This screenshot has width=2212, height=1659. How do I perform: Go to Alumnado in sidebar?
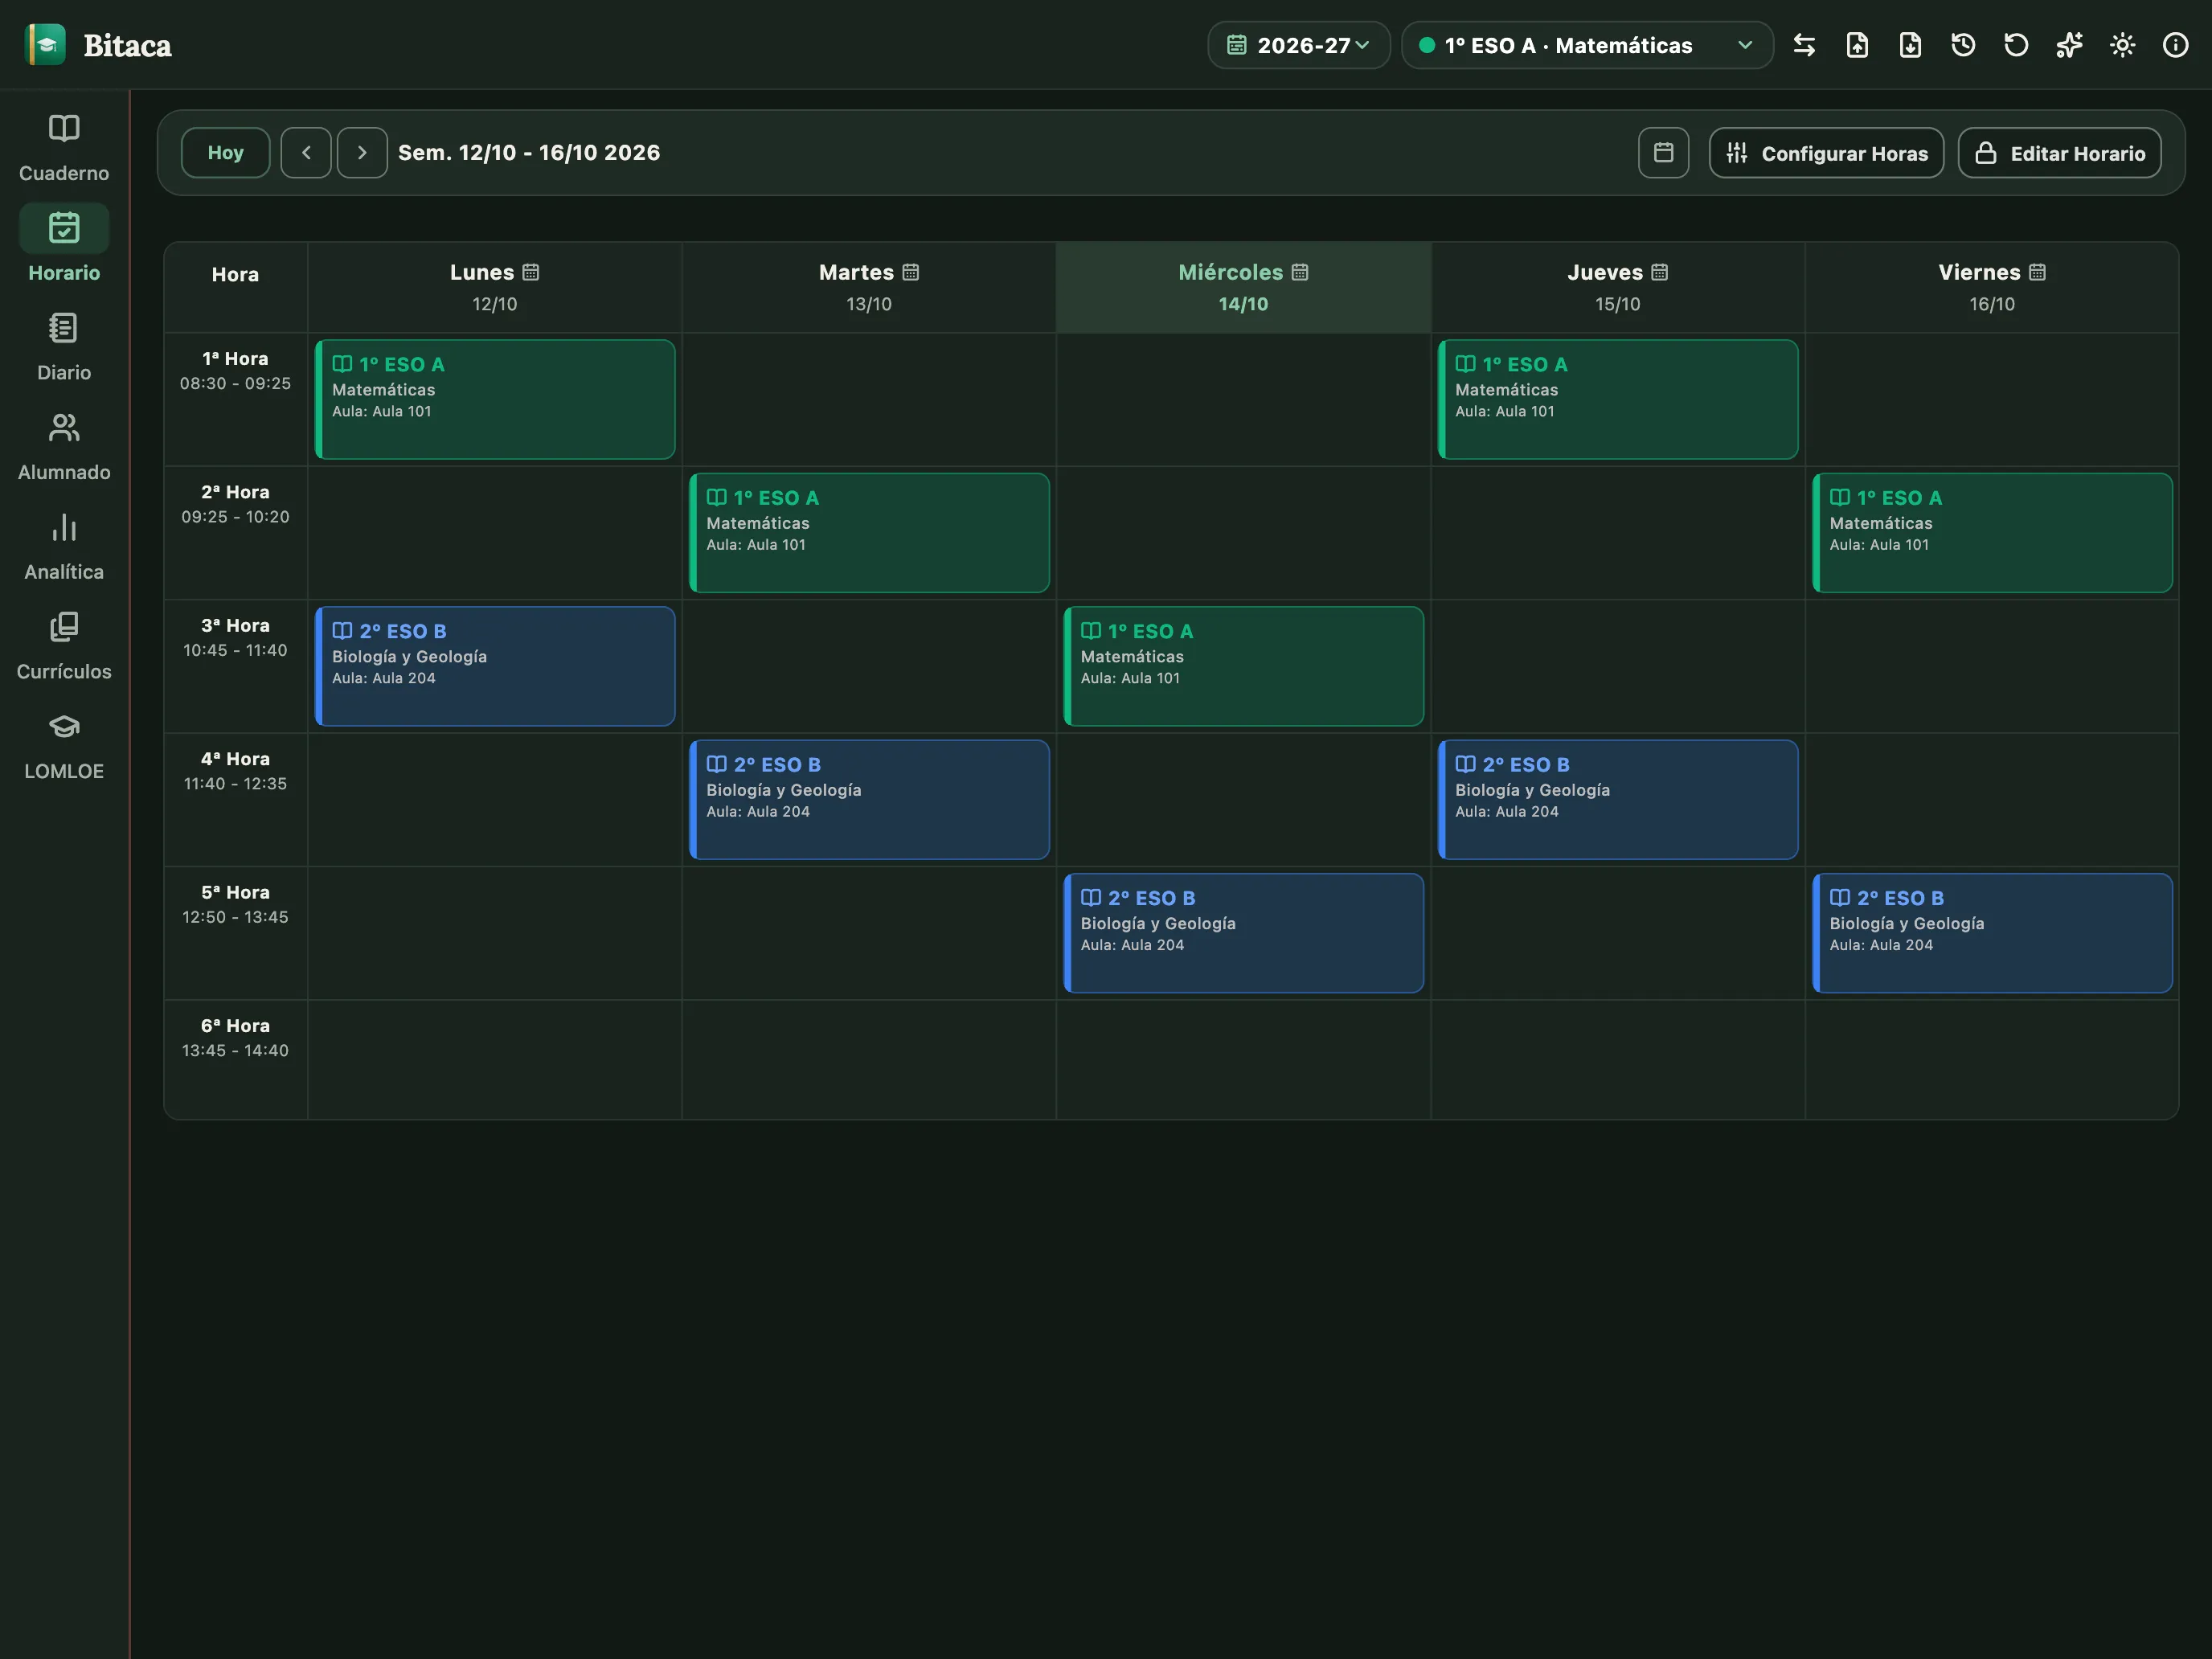click(x=64, y=447)
